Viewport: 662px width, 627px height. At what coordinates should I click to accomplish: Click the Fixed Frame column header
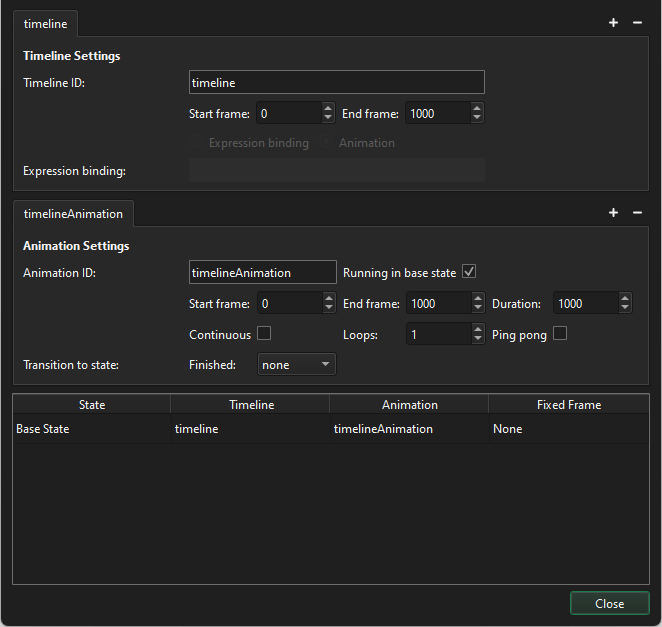click(x=568, y=405)
